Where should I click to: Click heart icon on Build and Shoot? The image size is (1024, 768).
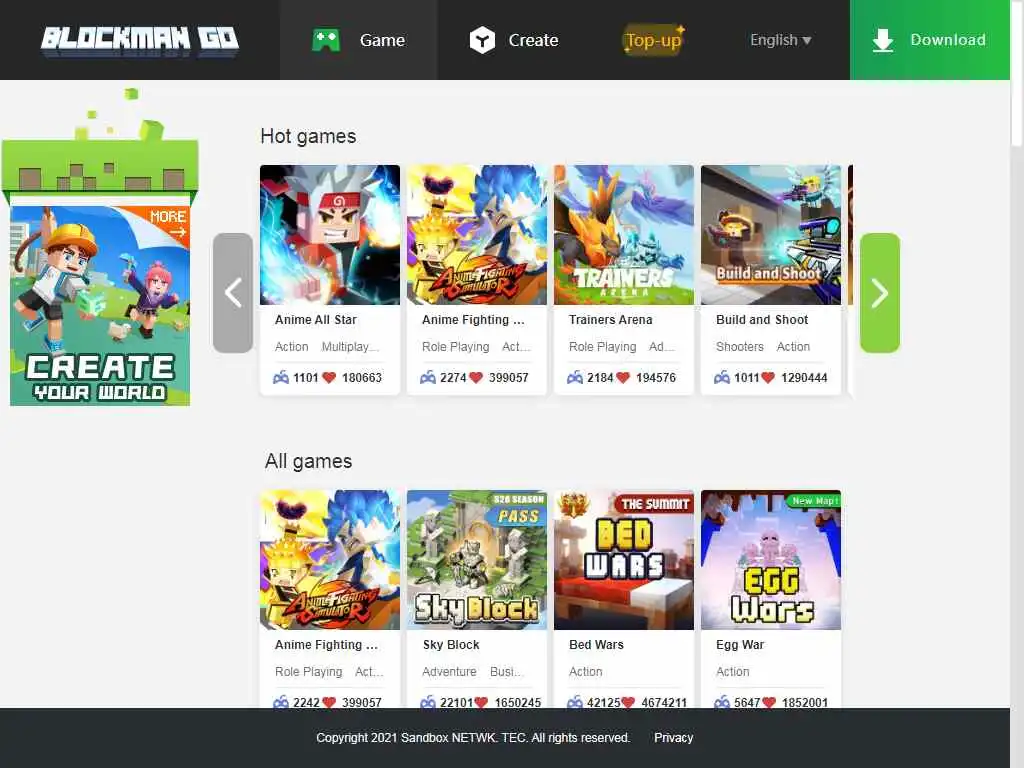(768, 377)
